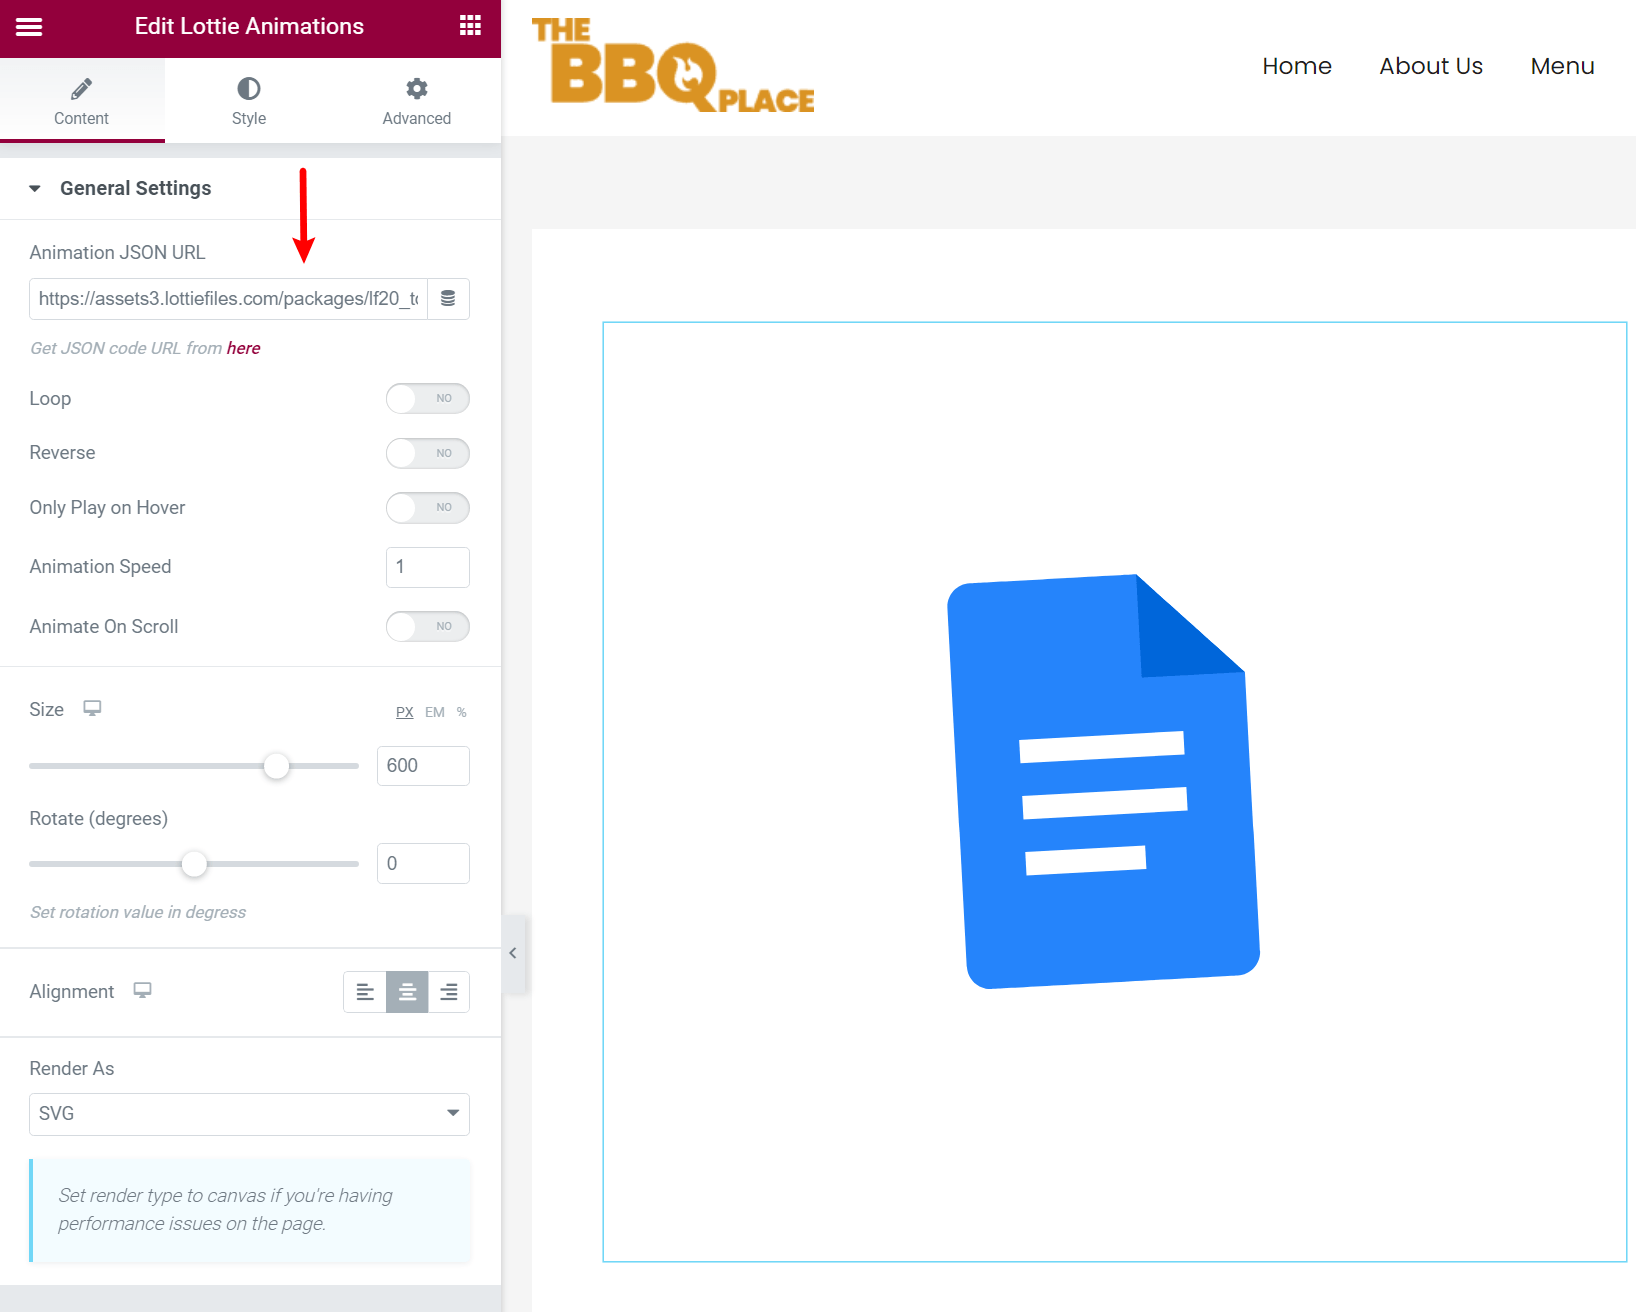
Task: Click the 'Render As' label
Action: 72,1068
